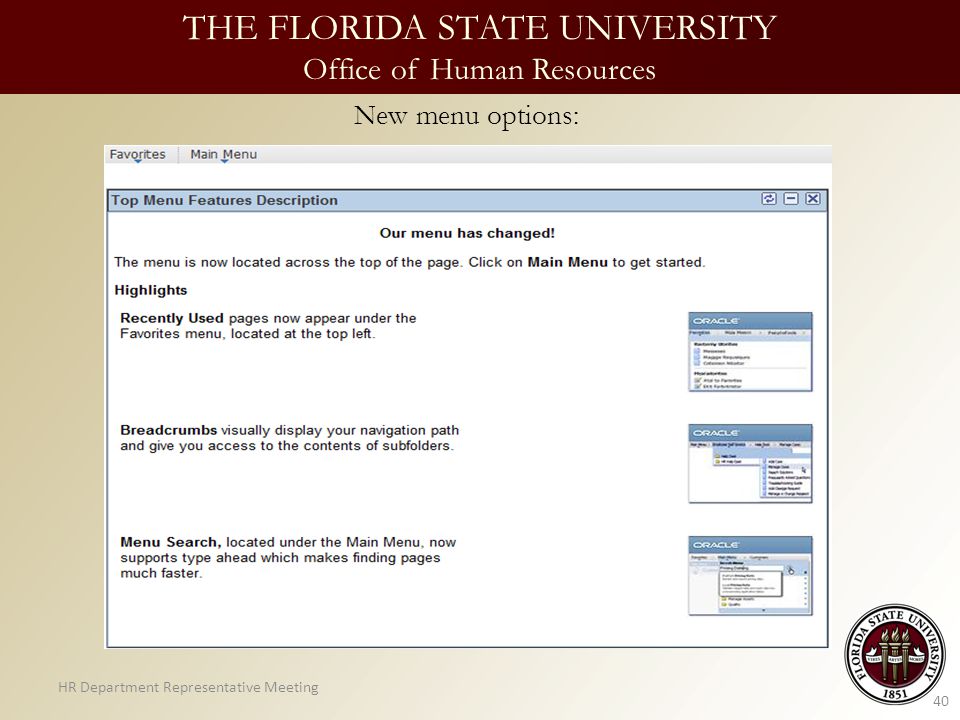This screenshot has width=960, height=720.
Task: Click the Florida State University seal
Action: click(x=894, y=655)
